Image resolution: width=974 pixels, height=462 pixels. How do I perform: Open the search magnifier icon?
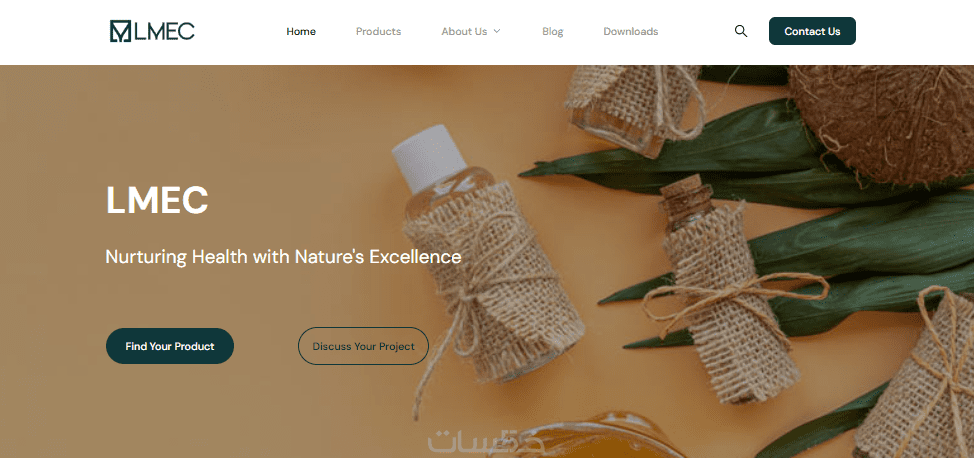[x=740, y=31]
